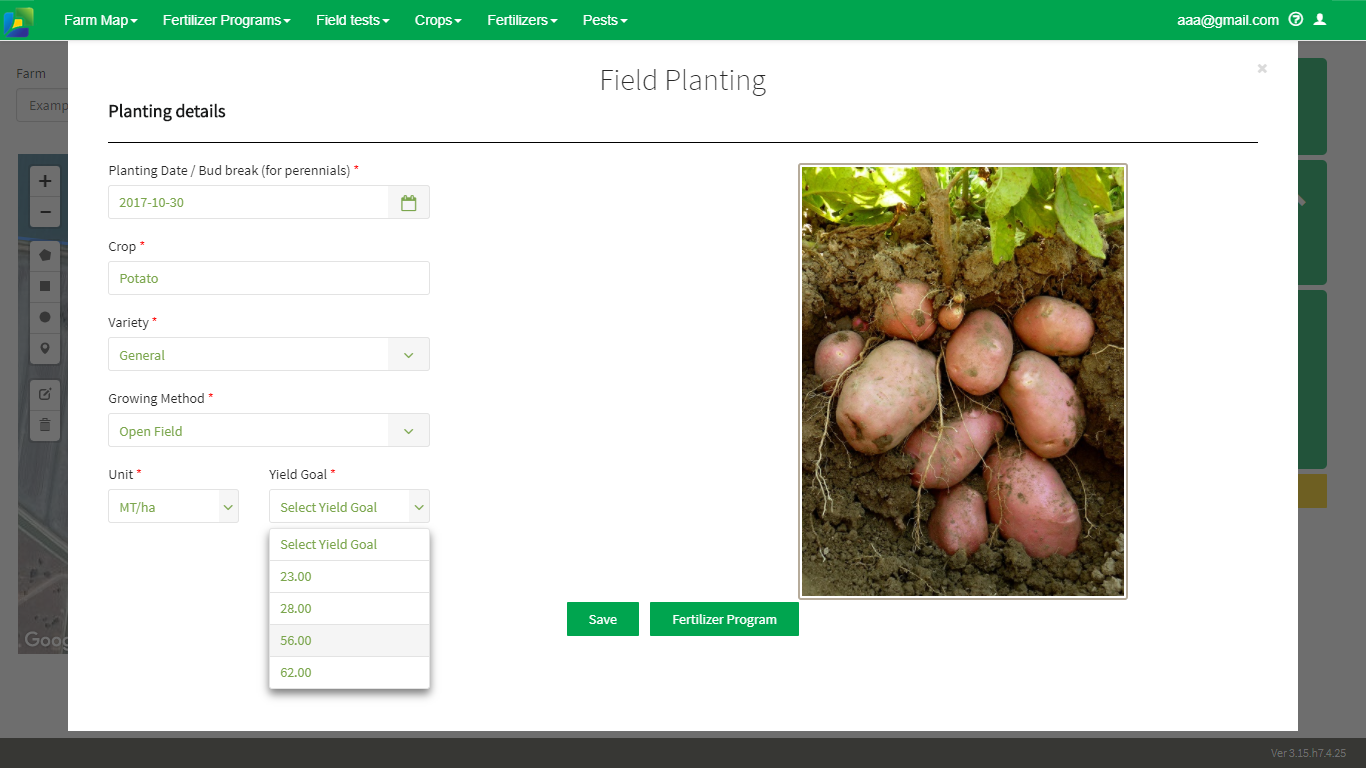The width and height of the screenshot is (1366, 768).
Task: Expand the Variety dropdown
Action: [408, 354]
